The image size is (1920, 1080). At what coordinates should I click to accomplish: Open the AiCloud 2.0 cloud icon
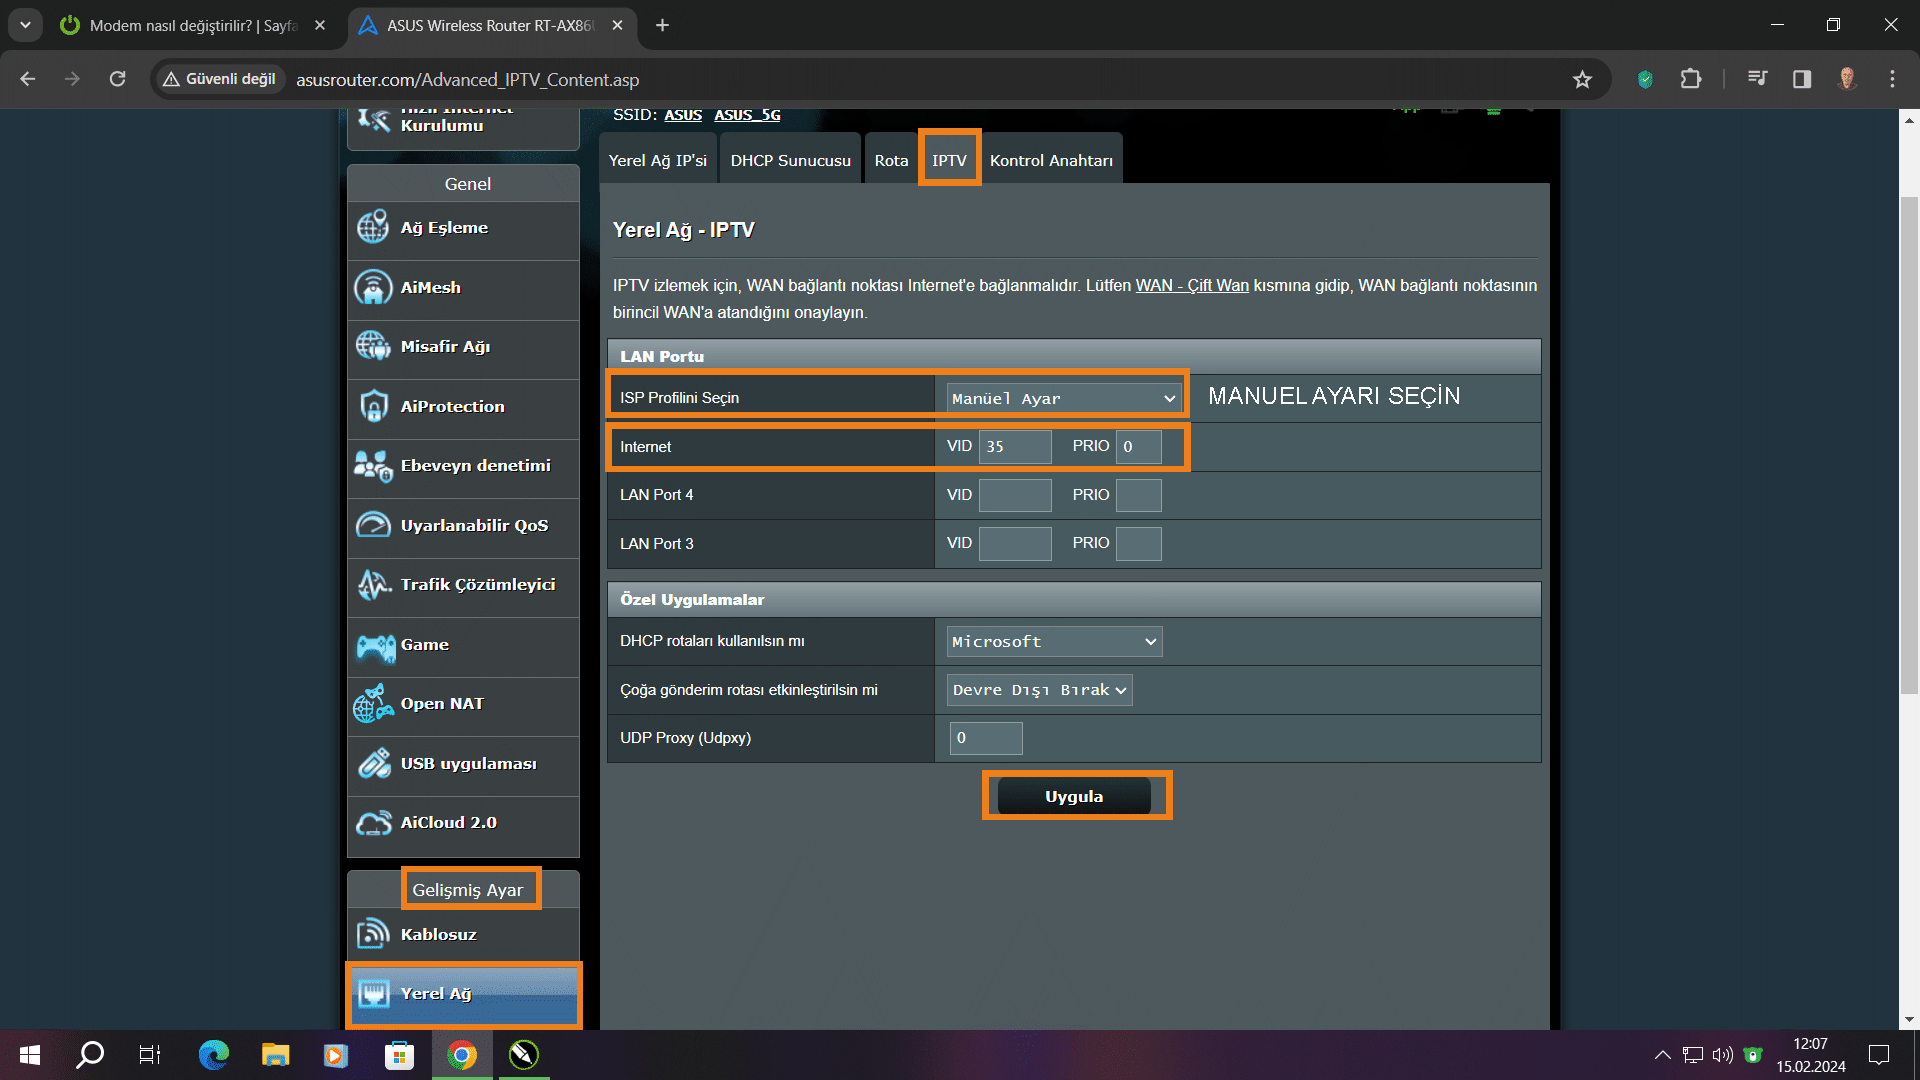click(373, 823)
